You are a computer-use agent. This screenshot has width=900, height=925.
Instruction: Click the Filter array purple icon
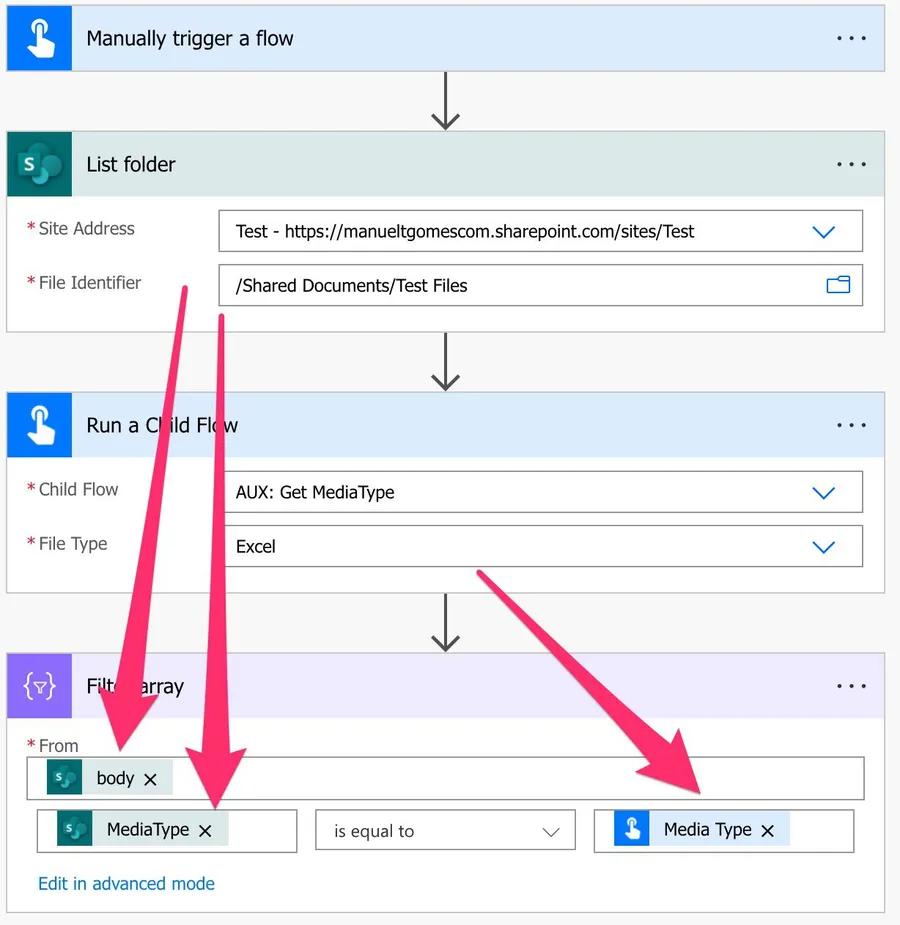(39, 686)
